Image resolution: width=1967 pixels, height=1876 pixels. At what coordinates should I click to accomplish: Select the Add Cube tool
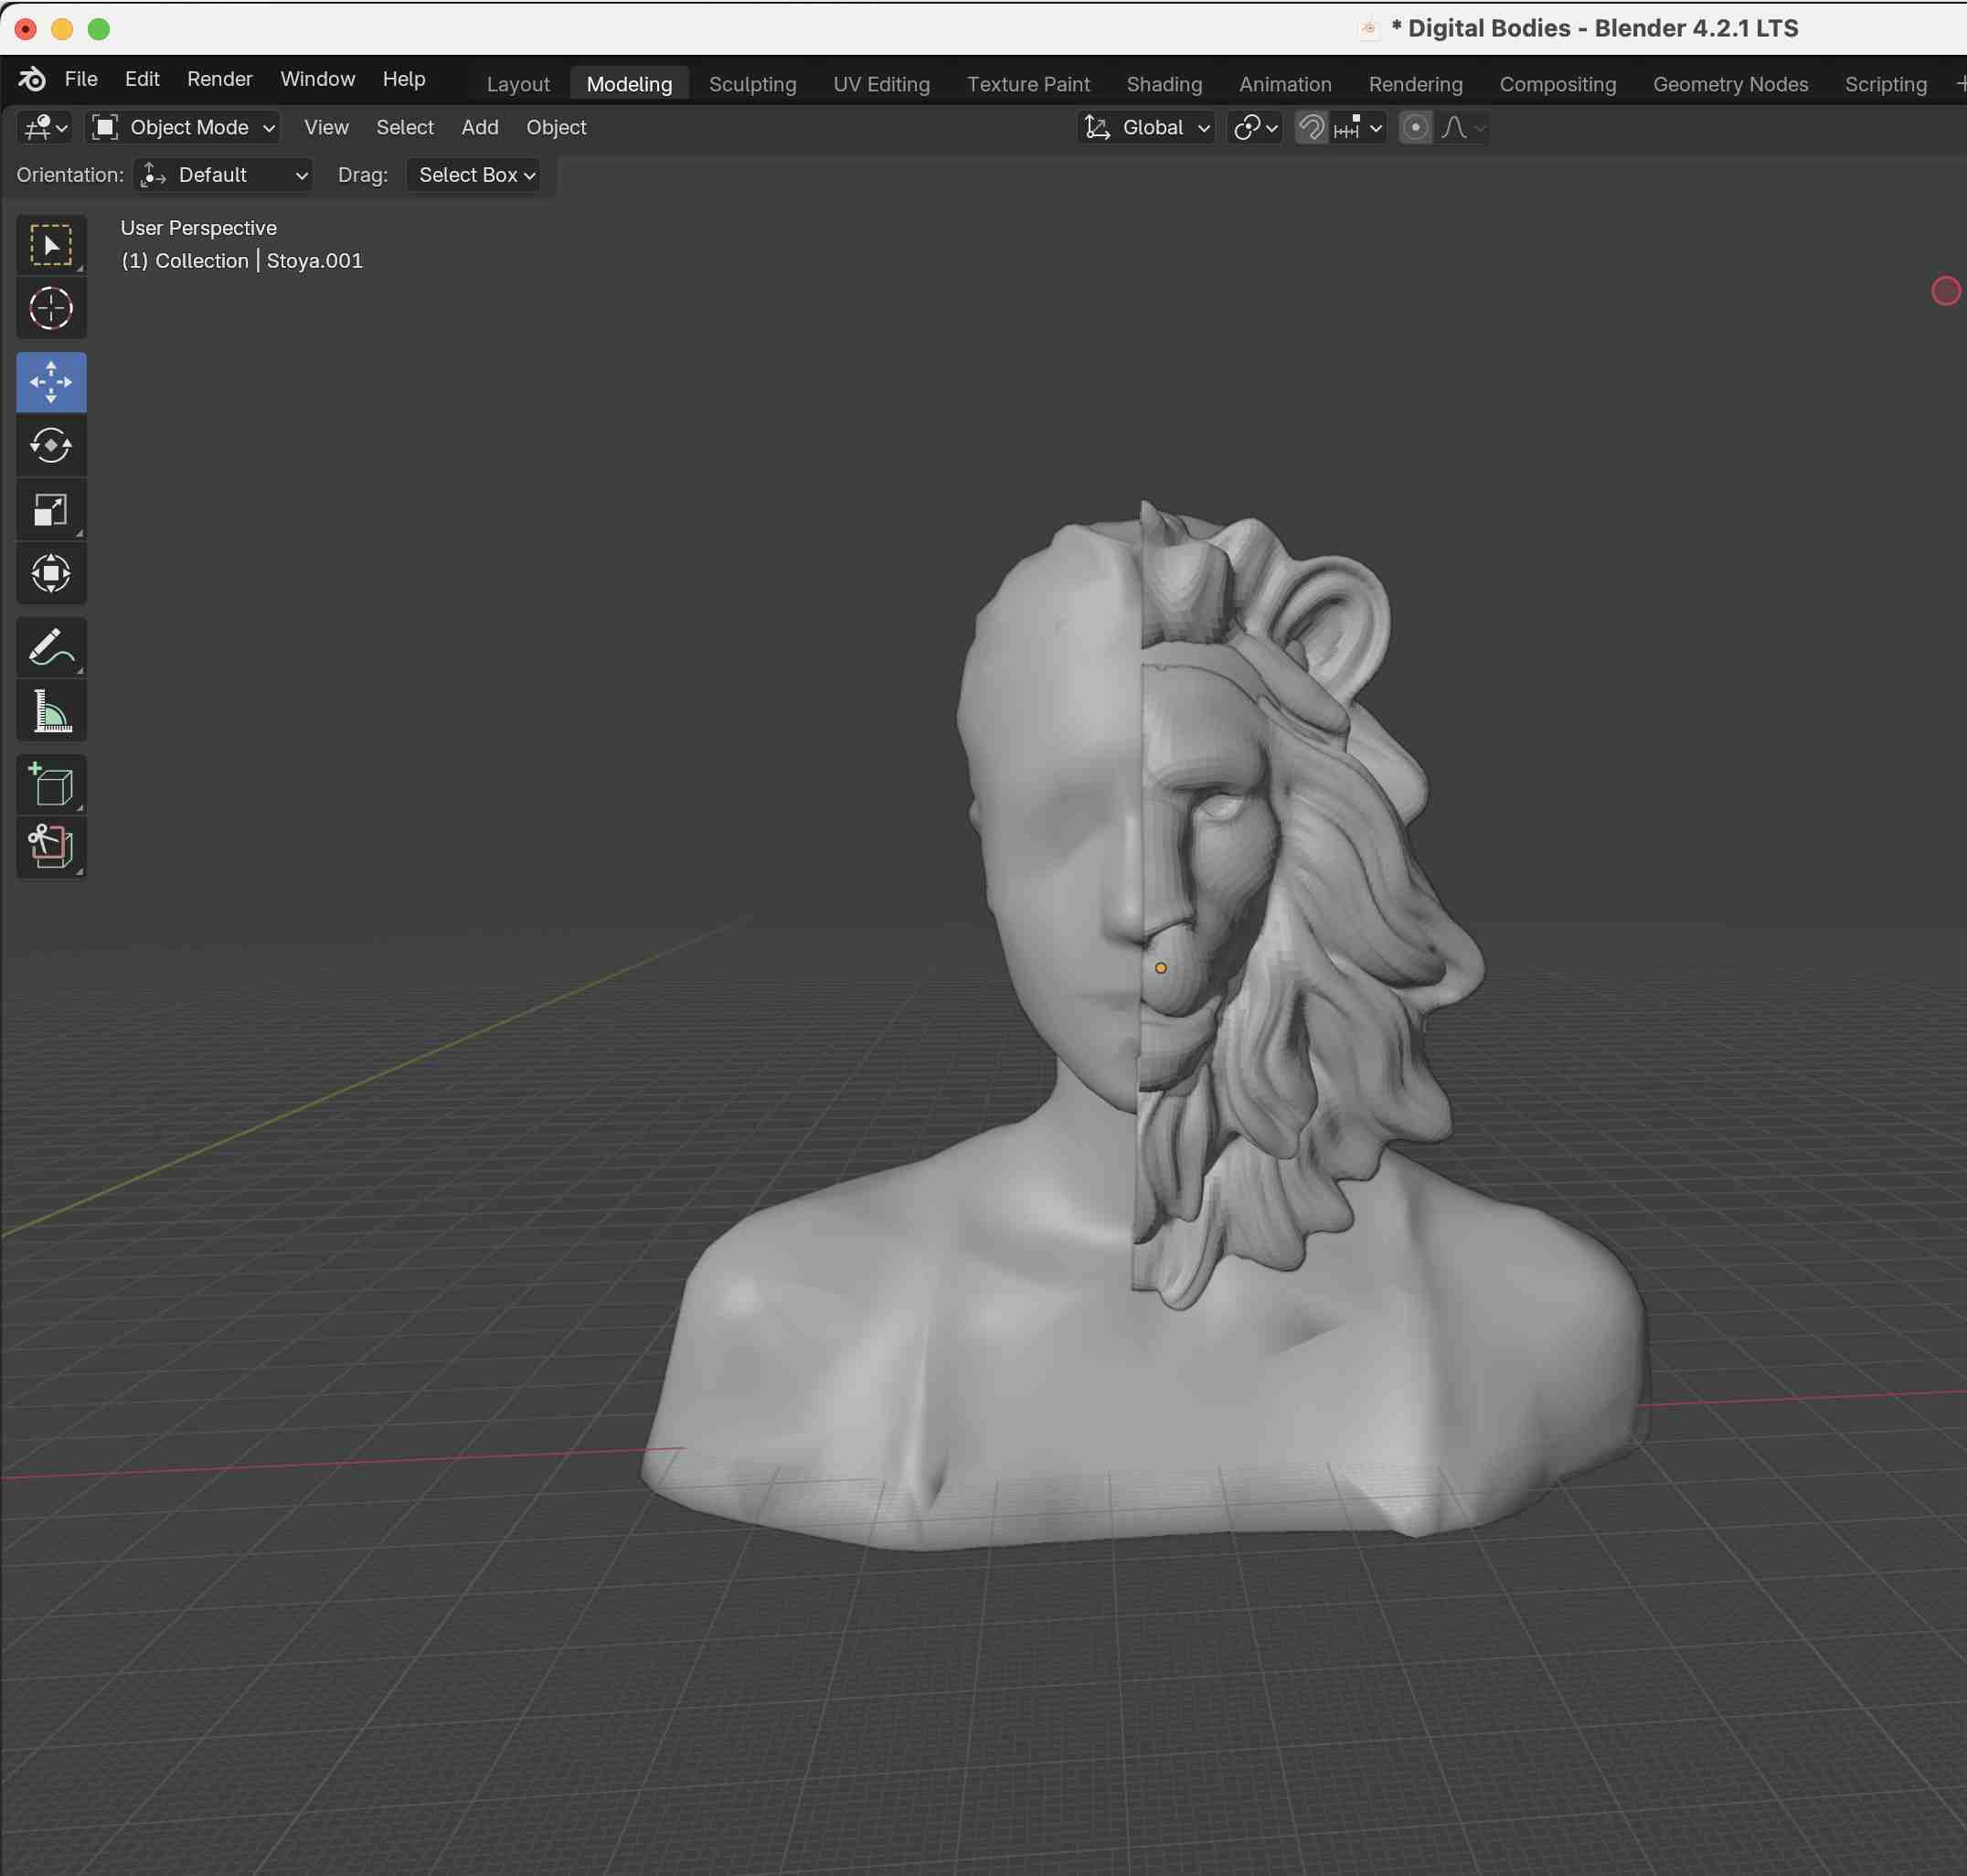51,785
